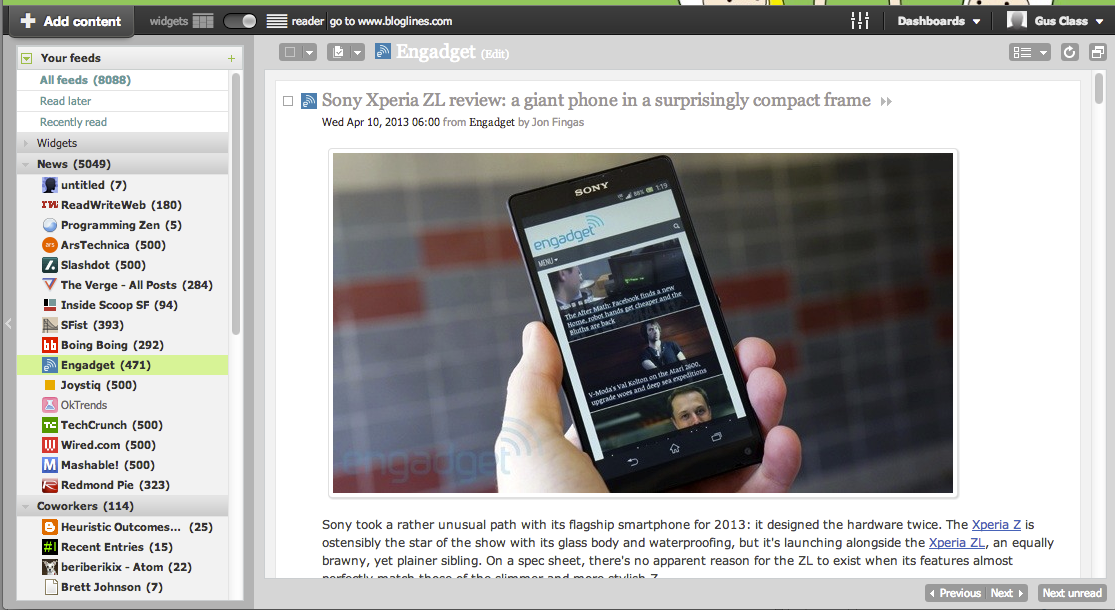Open the Gus Class account menu
Image resolution: width=1115 pixels, height=610 pixels.
(x=1068, y=21)
